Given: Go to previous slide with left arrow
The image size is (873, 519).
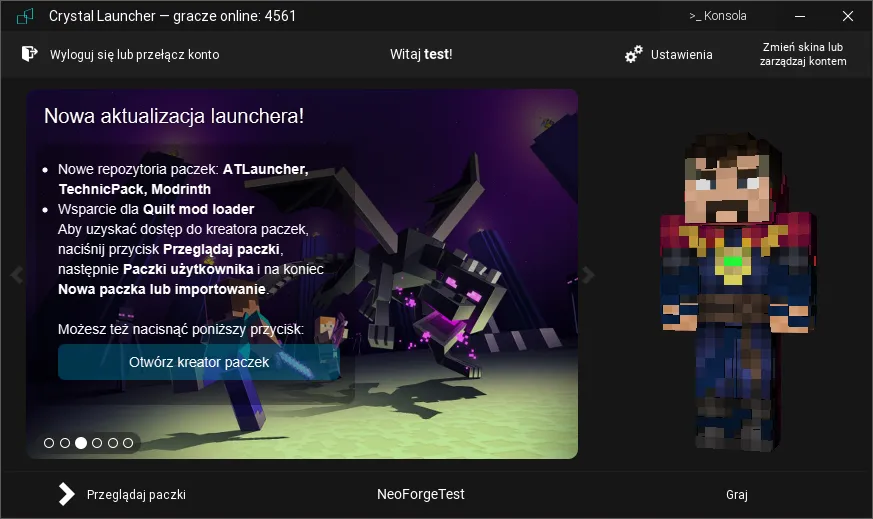Looking at the screenshot, I should tap(16, 275).
